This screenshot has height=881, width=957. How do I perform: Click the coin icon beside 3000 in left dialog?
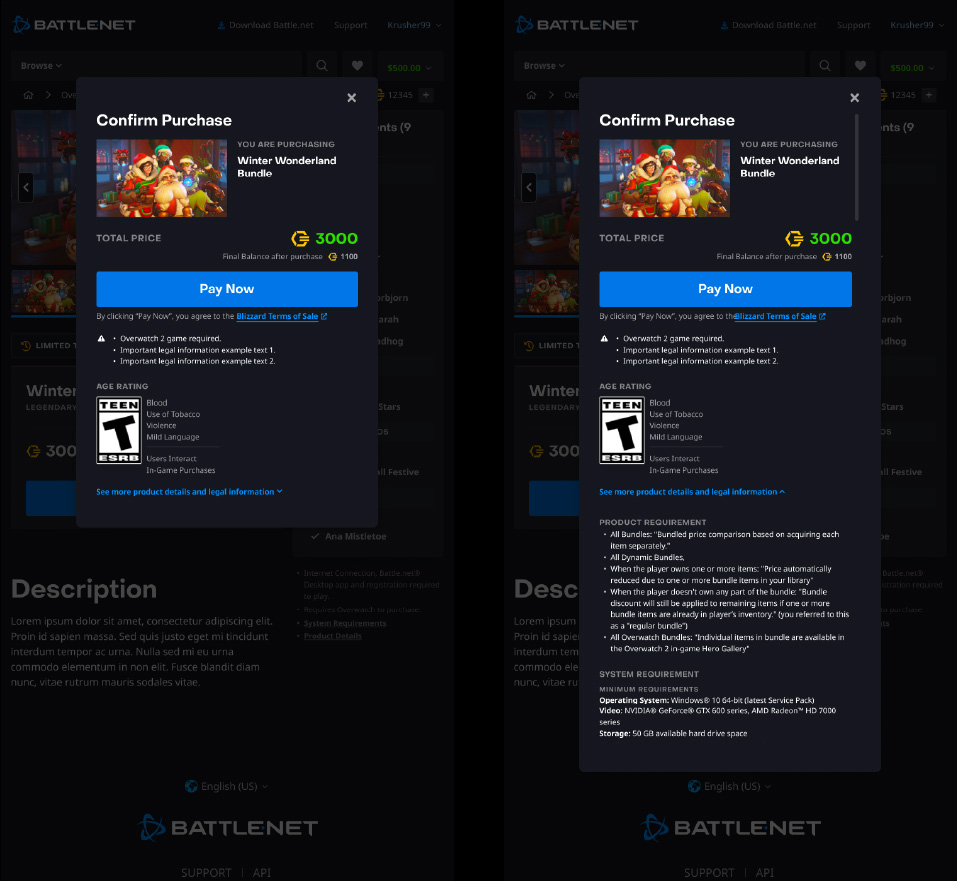coord(300,238)
